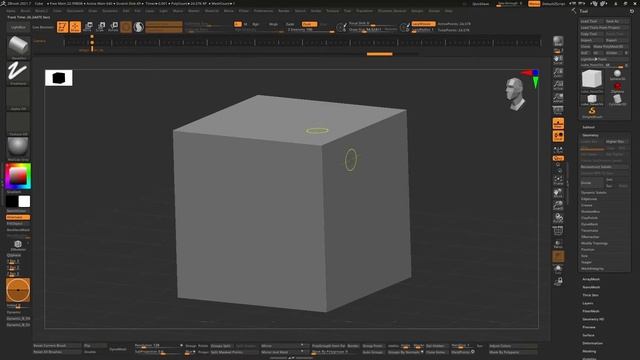Expand DynaMesh subsection in Geometry
The height and width of the screenshot is (360, 640).
pyautogui.click(x=589, y=224)
